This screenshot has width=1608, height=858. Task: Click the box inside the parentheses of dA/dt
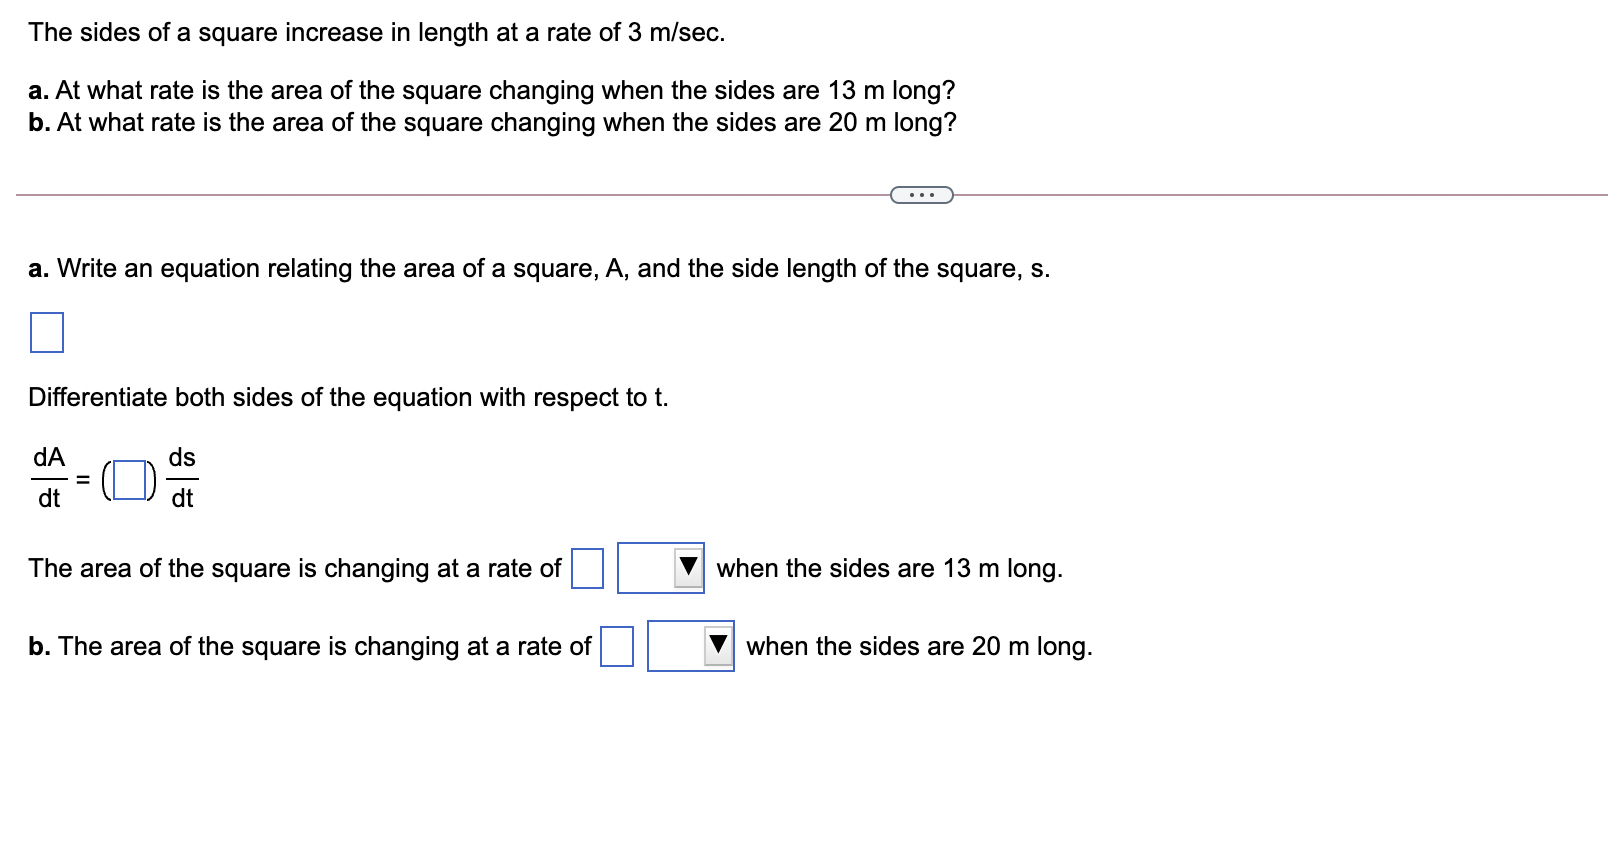(128, 480)
